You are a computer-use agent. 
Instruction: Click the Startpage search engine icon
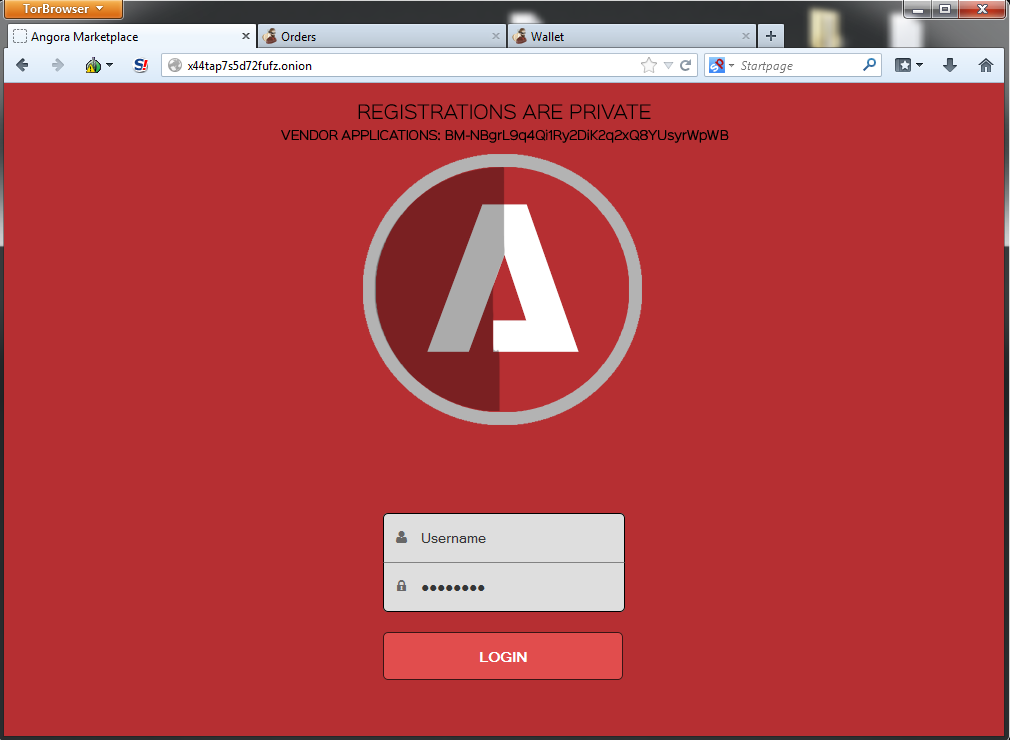pos(717,65)
